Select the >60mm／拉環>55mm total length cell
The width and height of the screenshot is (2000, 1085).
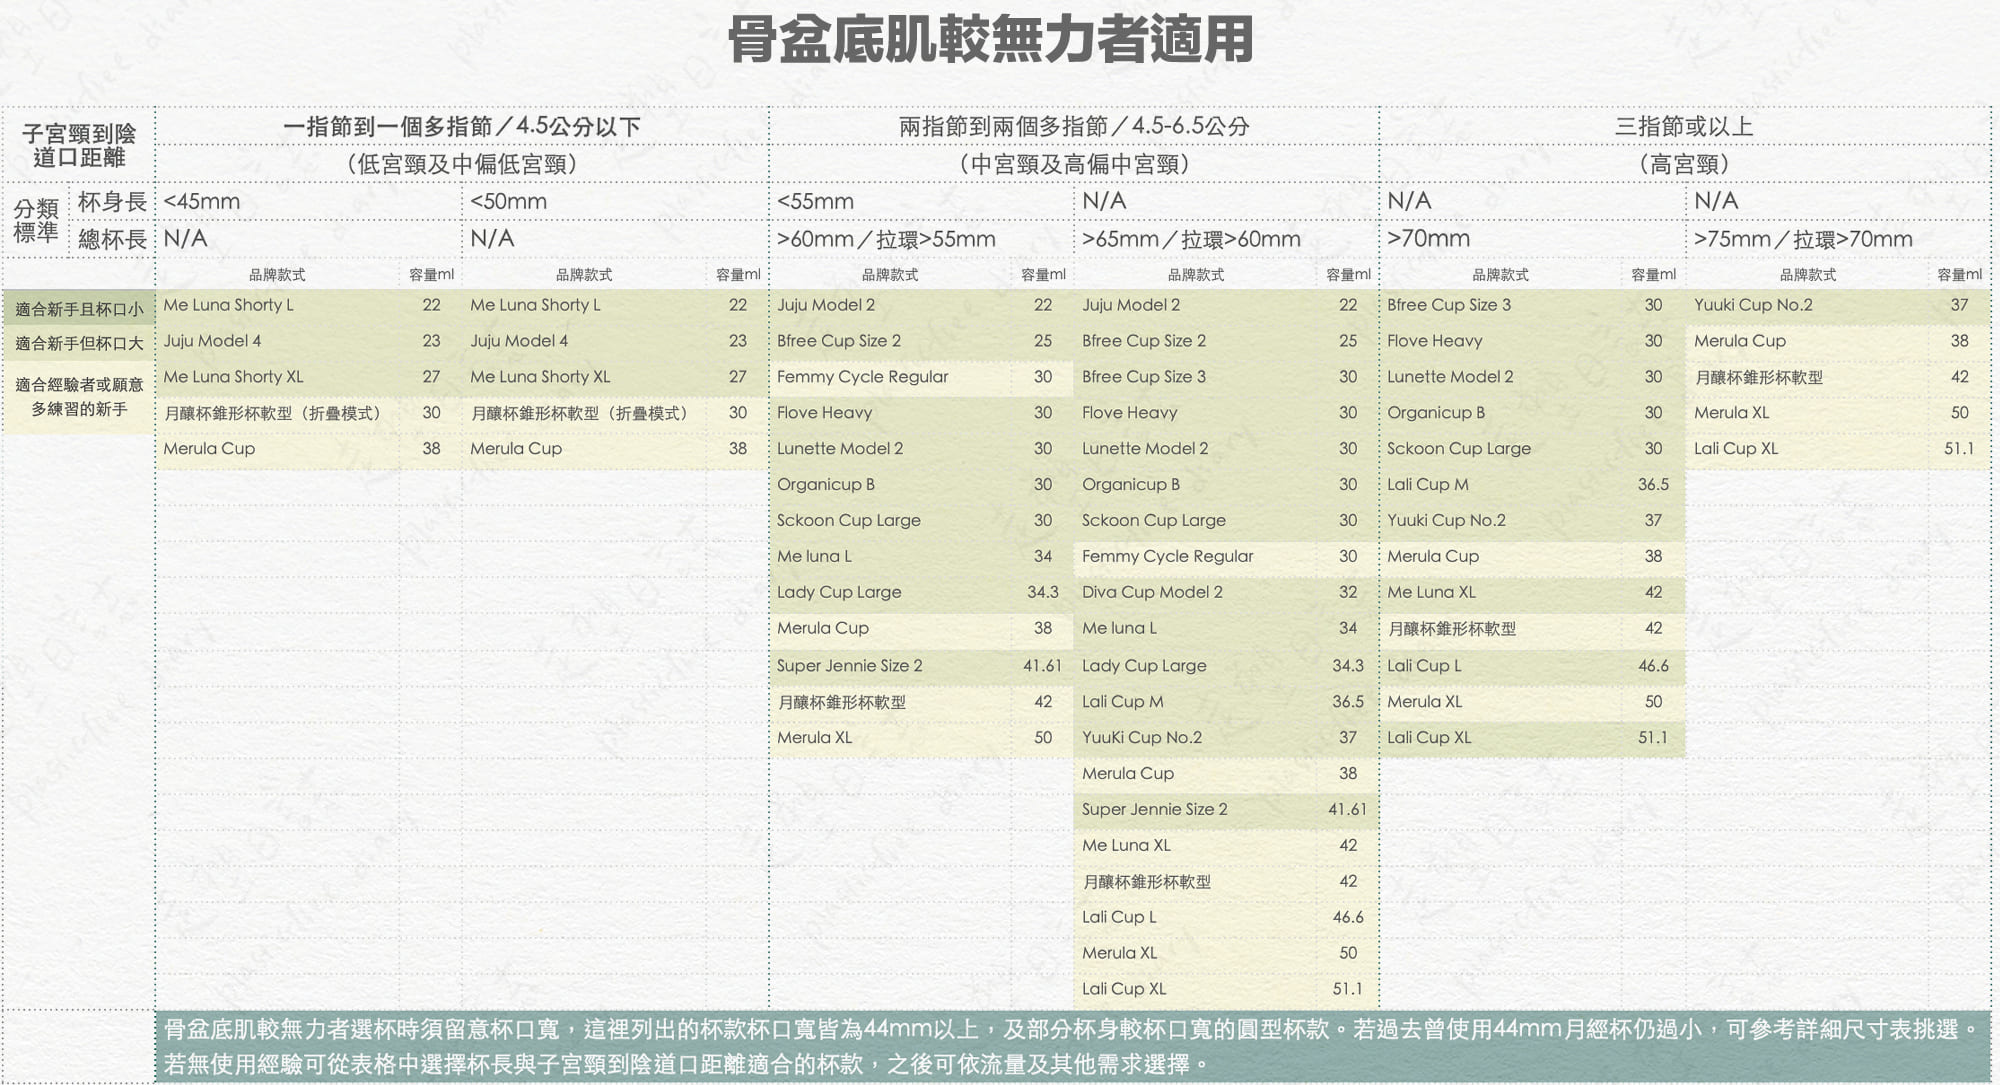click(886, 239)
